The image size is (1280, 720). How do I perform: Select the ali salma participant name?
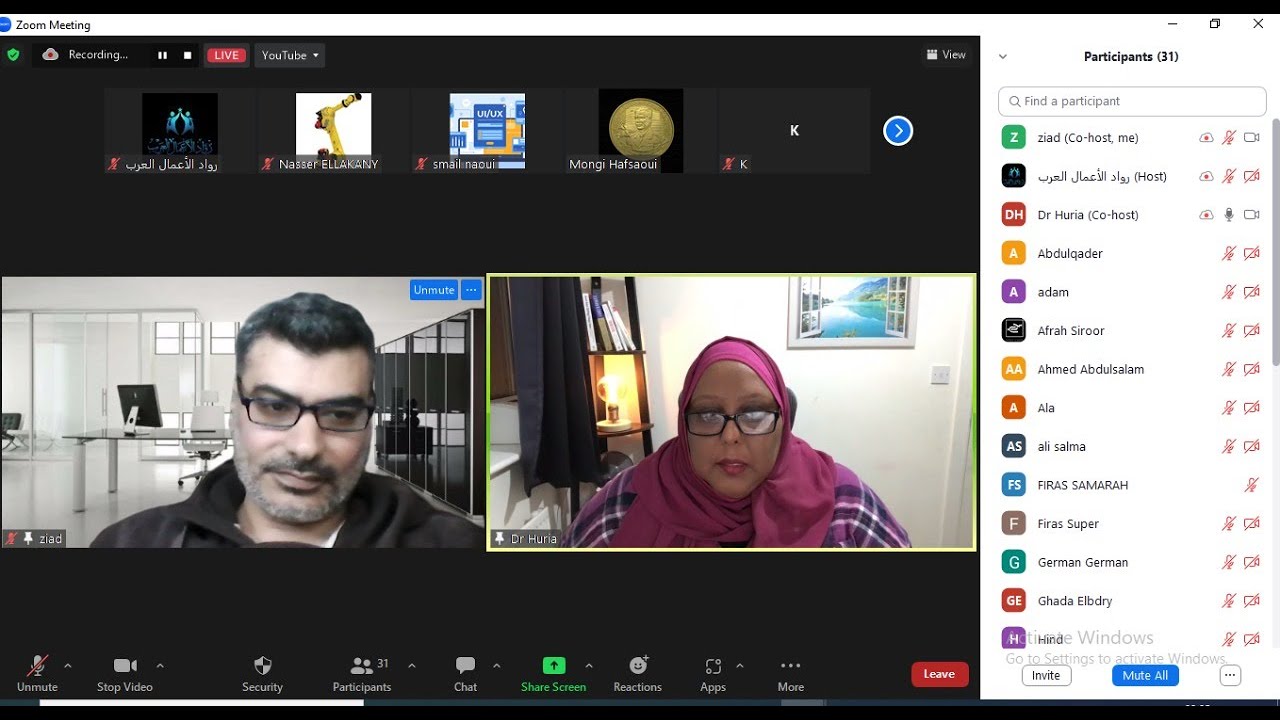coord(1062,447)
